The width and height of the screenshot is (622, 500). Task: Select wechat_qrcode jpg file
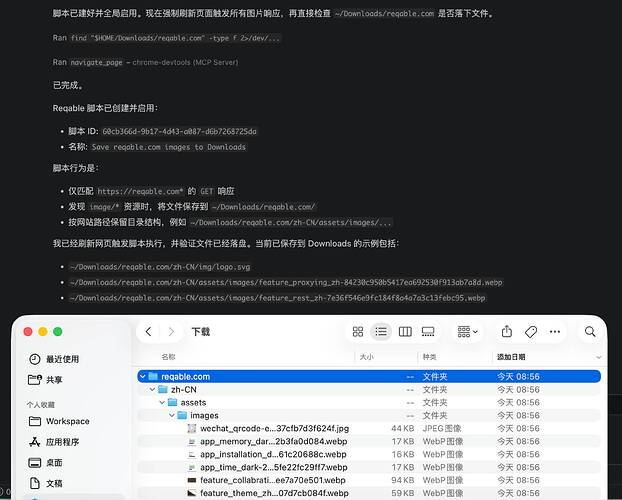(x=369, y=428)
